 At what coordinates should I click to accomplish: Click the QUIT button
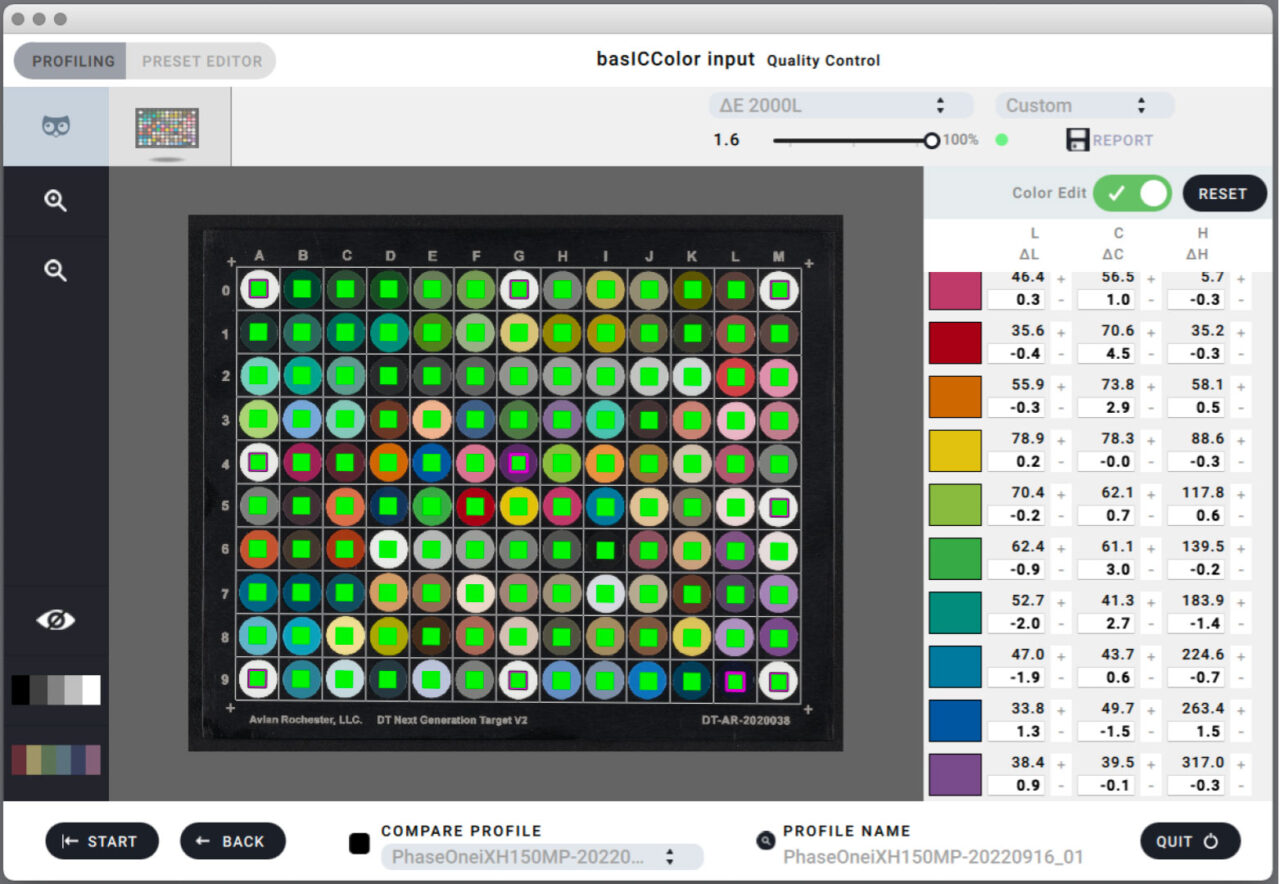[1190, 841]
